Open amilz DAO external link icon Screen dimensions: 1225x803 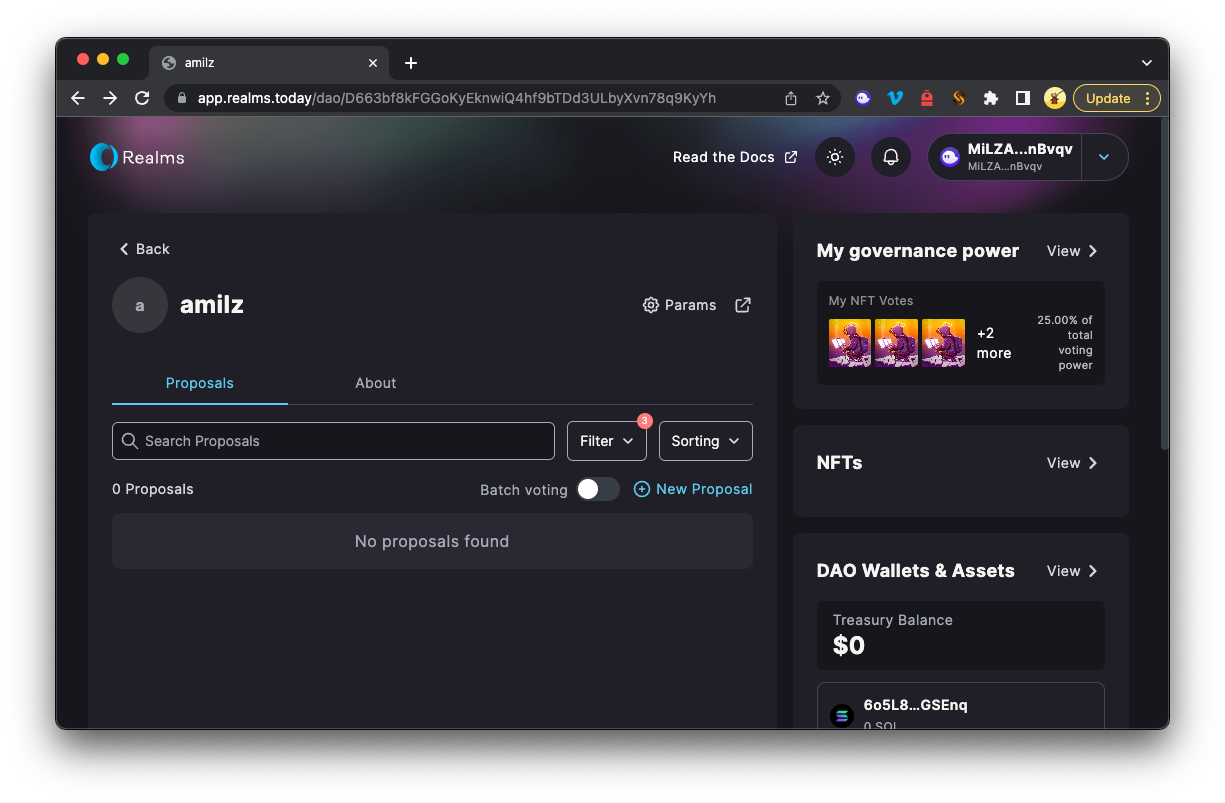pyautogui.click(x=743, y=305)
